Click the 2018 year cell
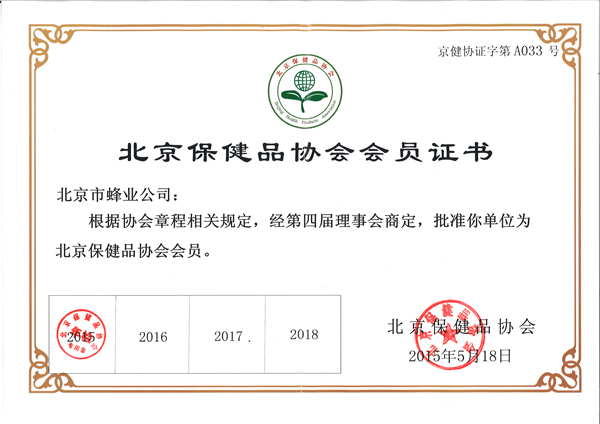 303,334
